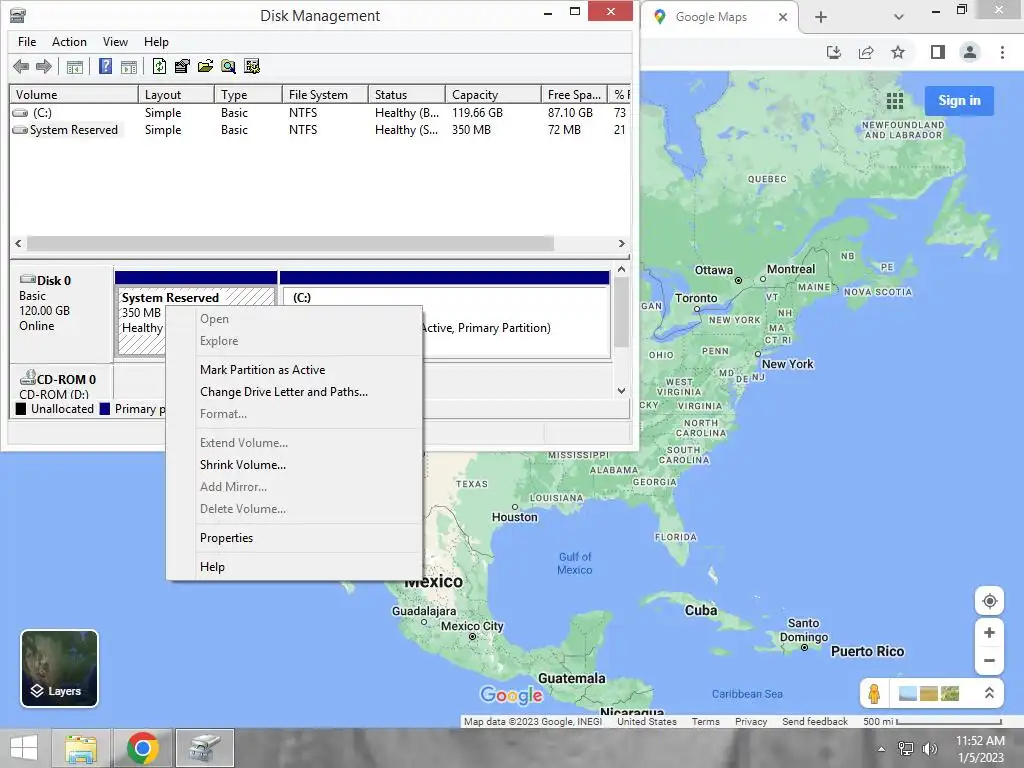Click the Back arrow in Disk Management toolbar

21,66
